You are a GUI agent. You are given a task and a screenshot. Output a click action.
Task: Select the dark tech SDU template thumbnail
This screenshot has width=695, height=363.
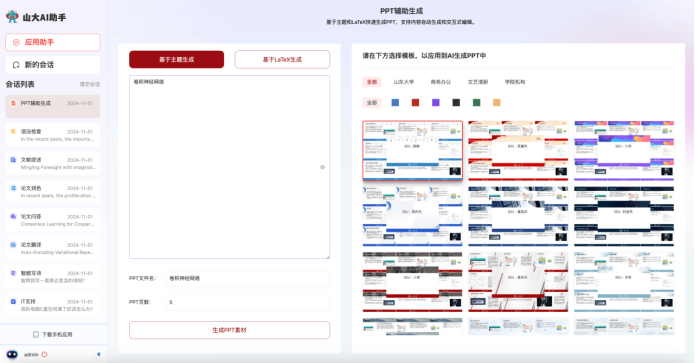coord(624,216)
